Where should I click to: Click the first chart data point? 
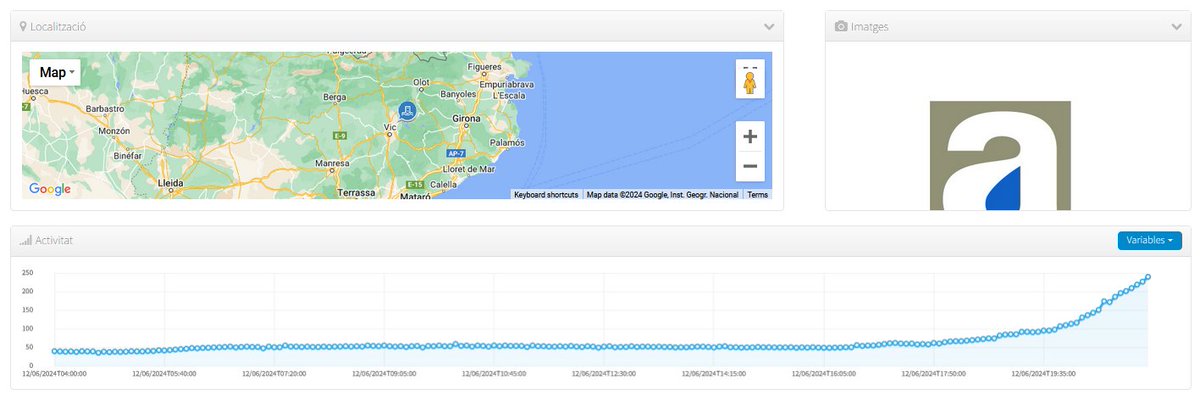pos(54,351)
